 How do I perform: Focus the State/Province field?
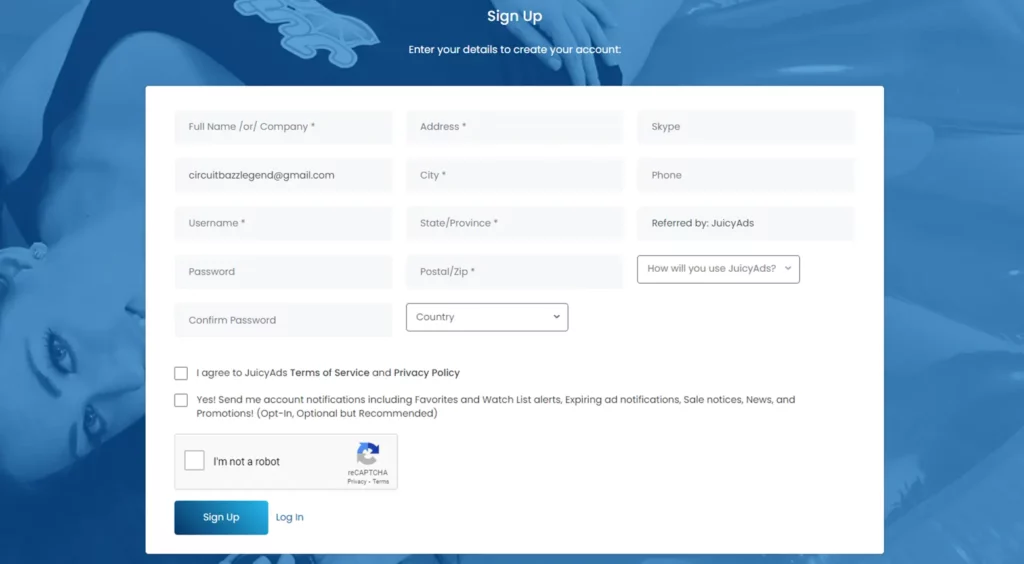(515, 223)
